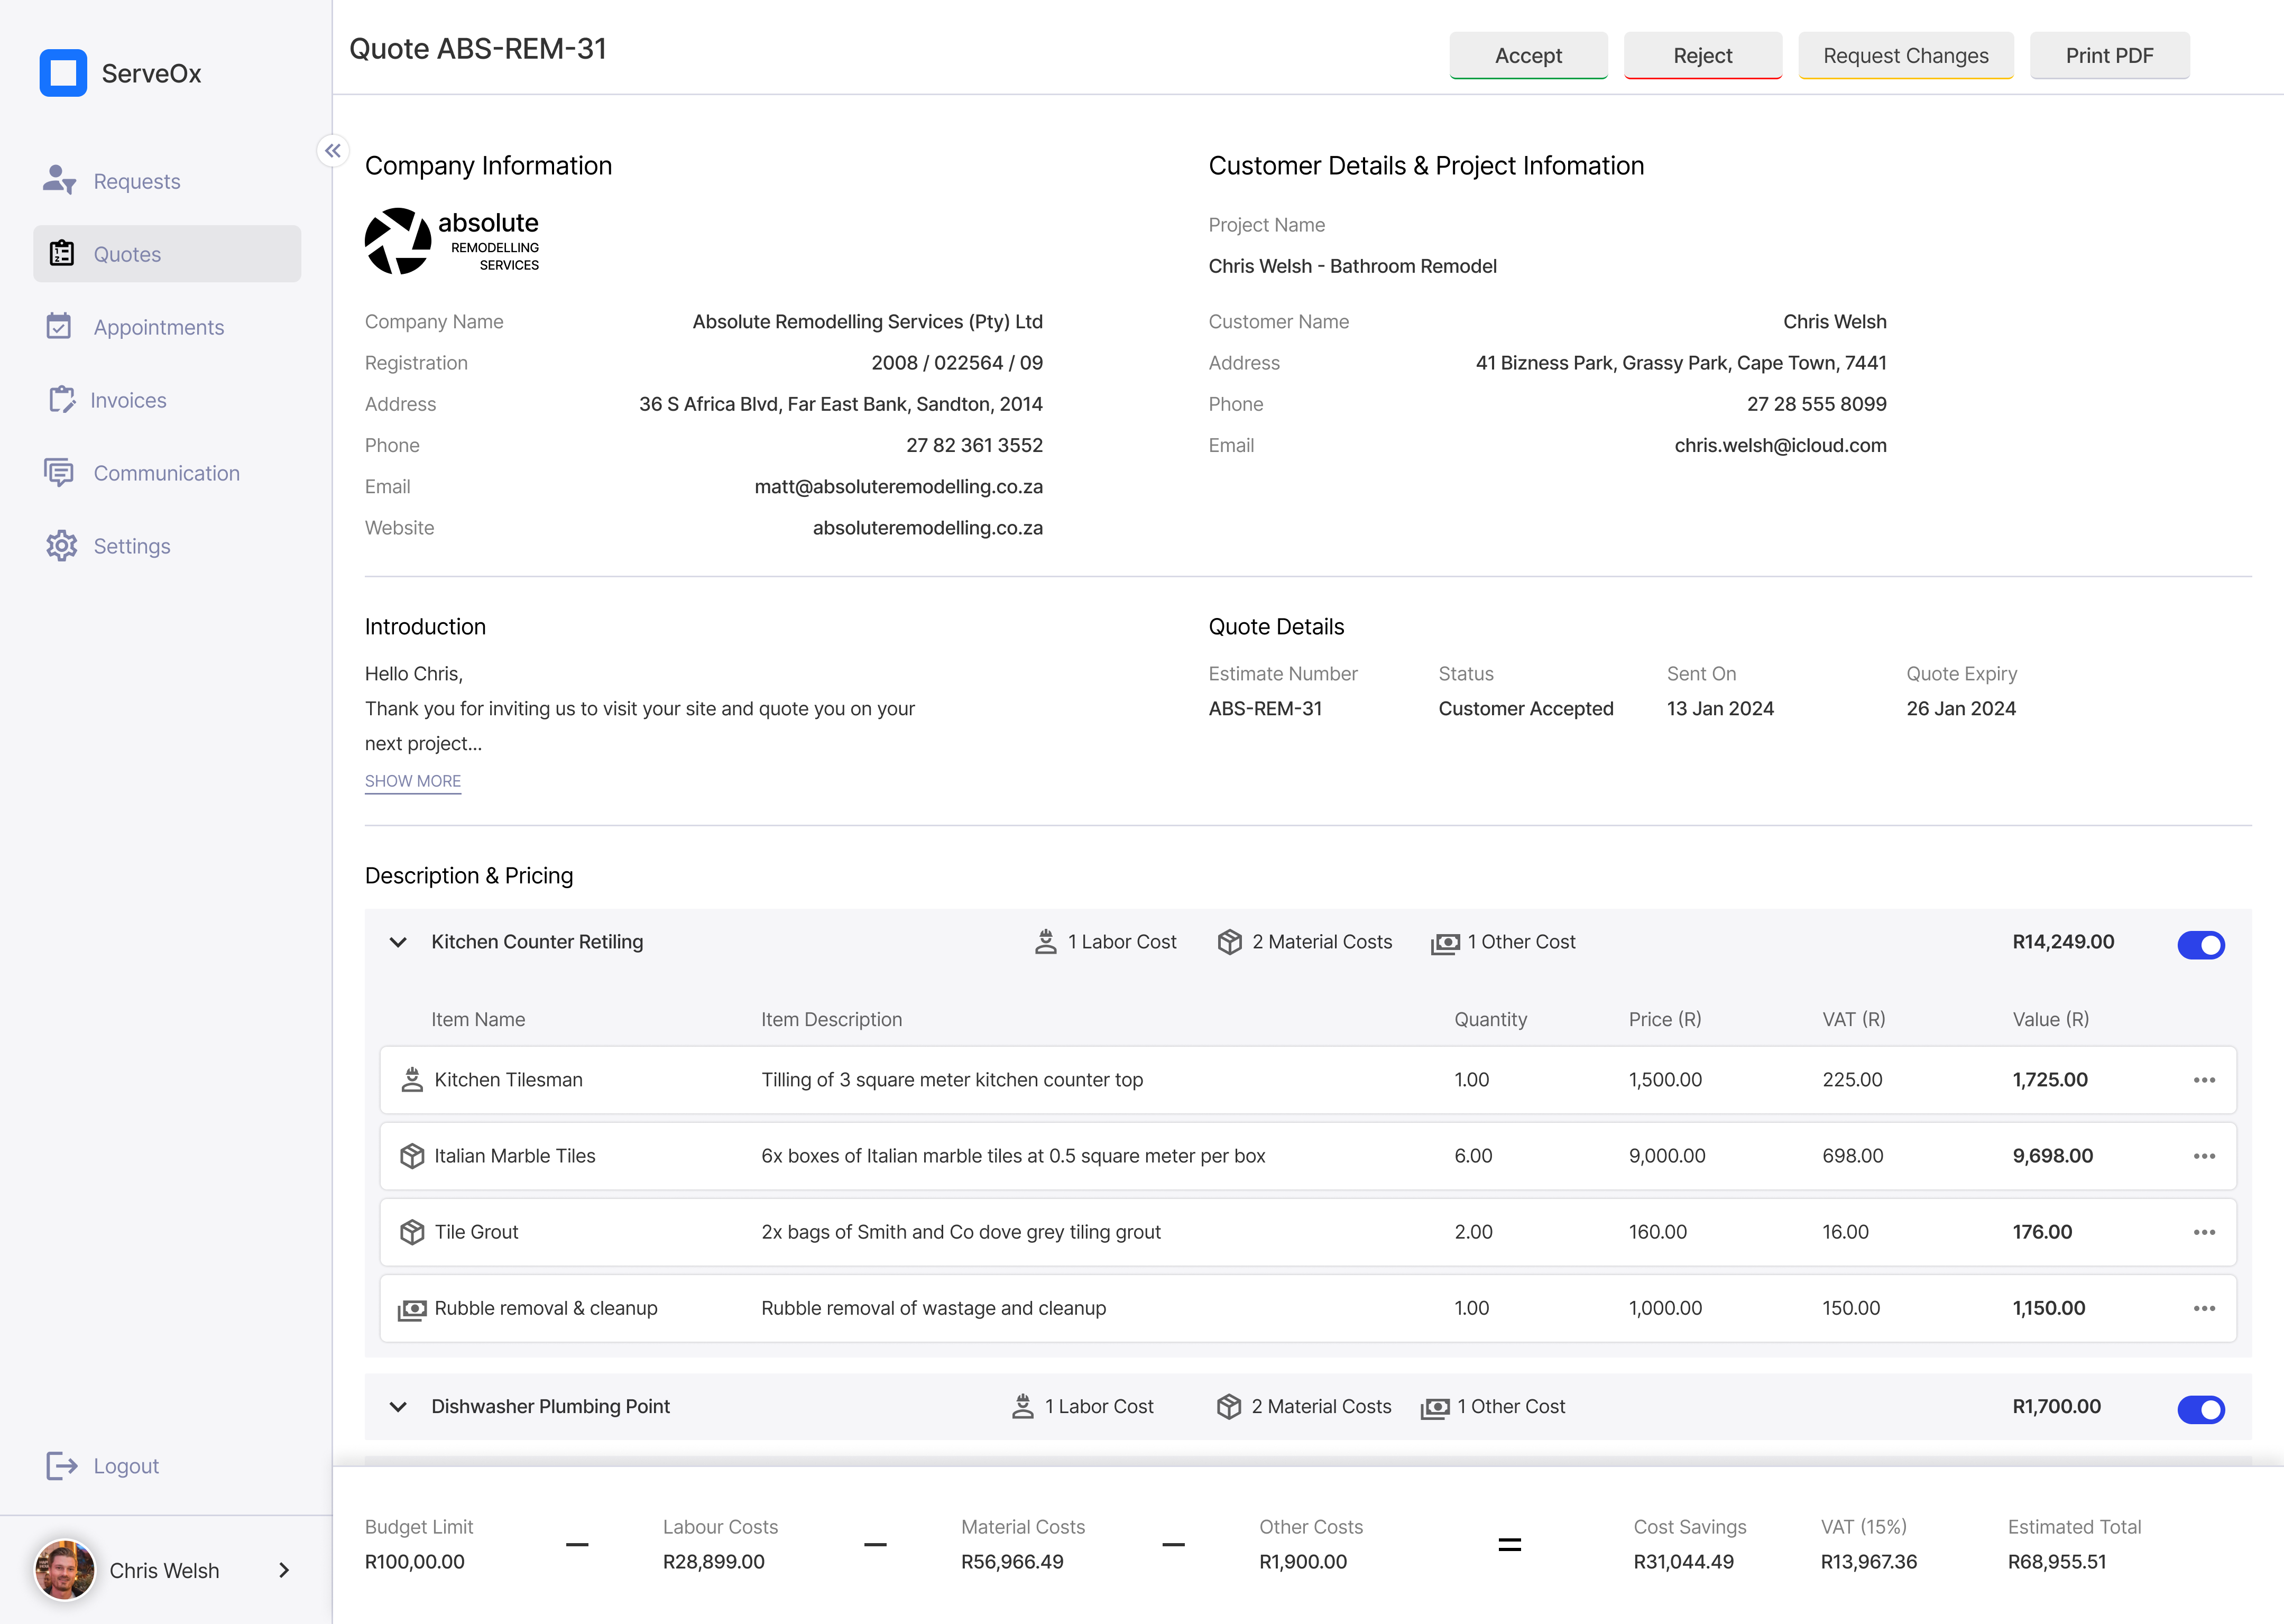
Task: Click Kitchen Tilesman item name
Action: click(x=508, y=1080)
